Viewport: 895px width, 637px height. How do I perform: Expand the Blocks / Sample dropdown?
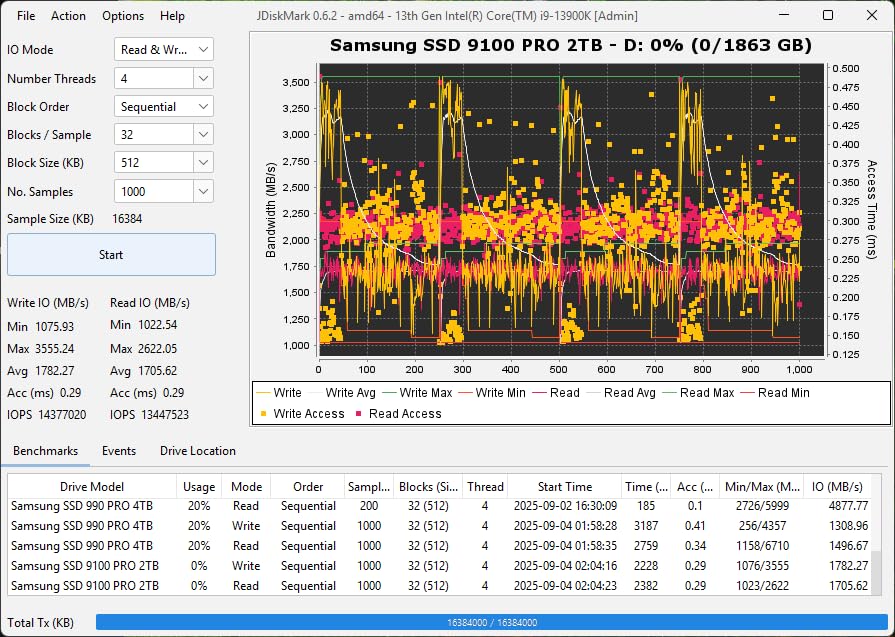click(x=163, y=134)
